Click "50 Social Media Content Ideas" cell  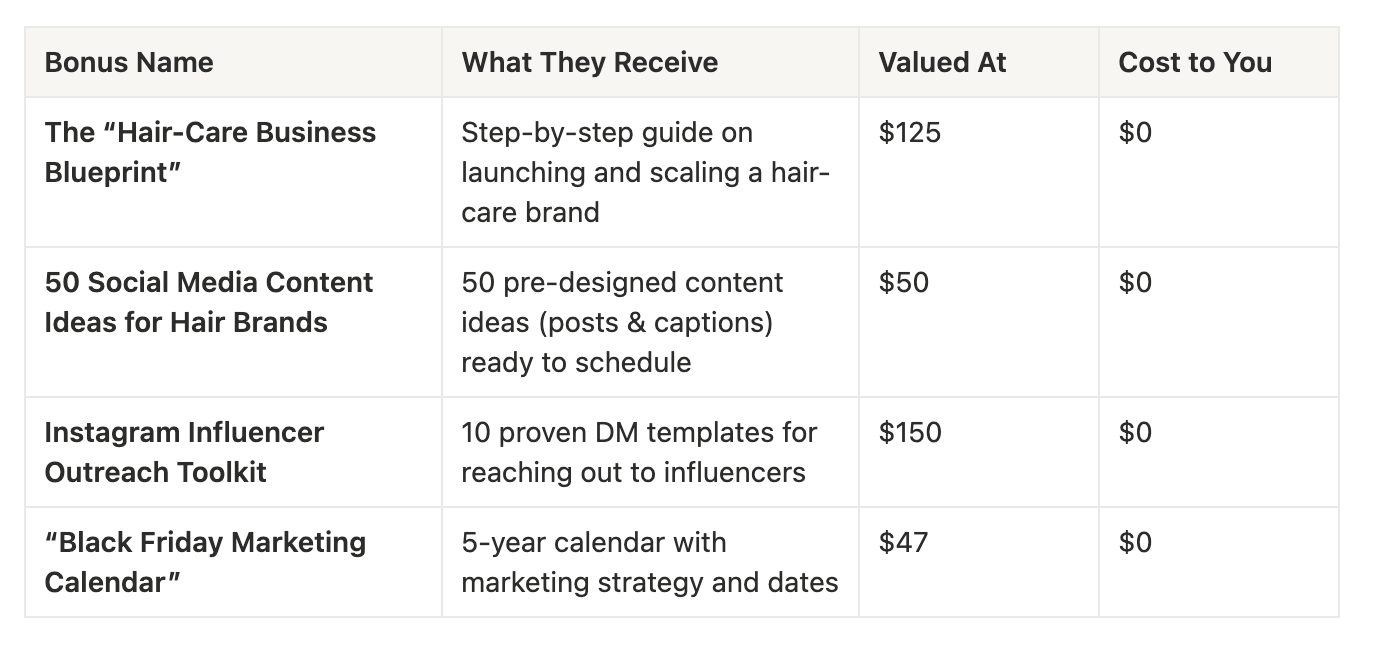pos(208,302)
